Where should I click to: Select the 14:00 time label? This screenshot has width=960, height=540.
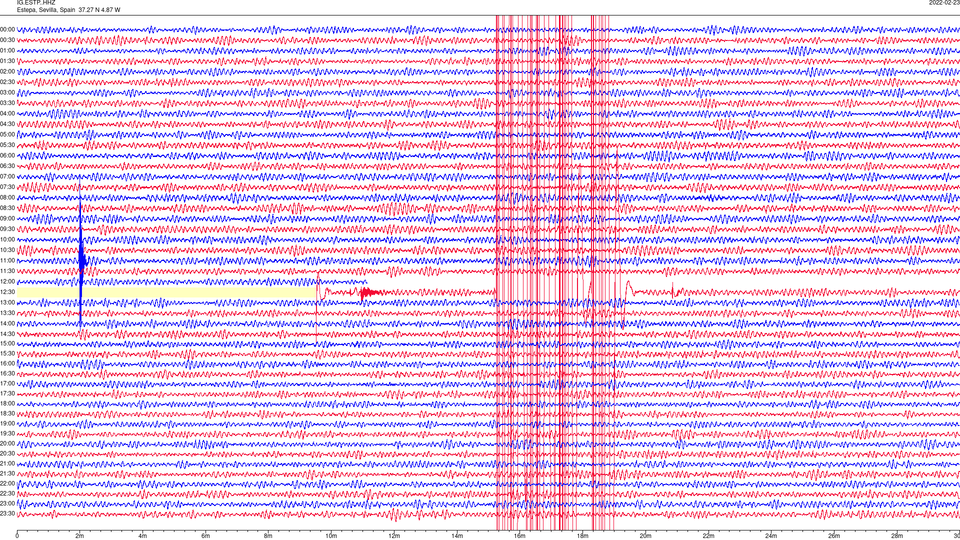[x=7, y=323]
